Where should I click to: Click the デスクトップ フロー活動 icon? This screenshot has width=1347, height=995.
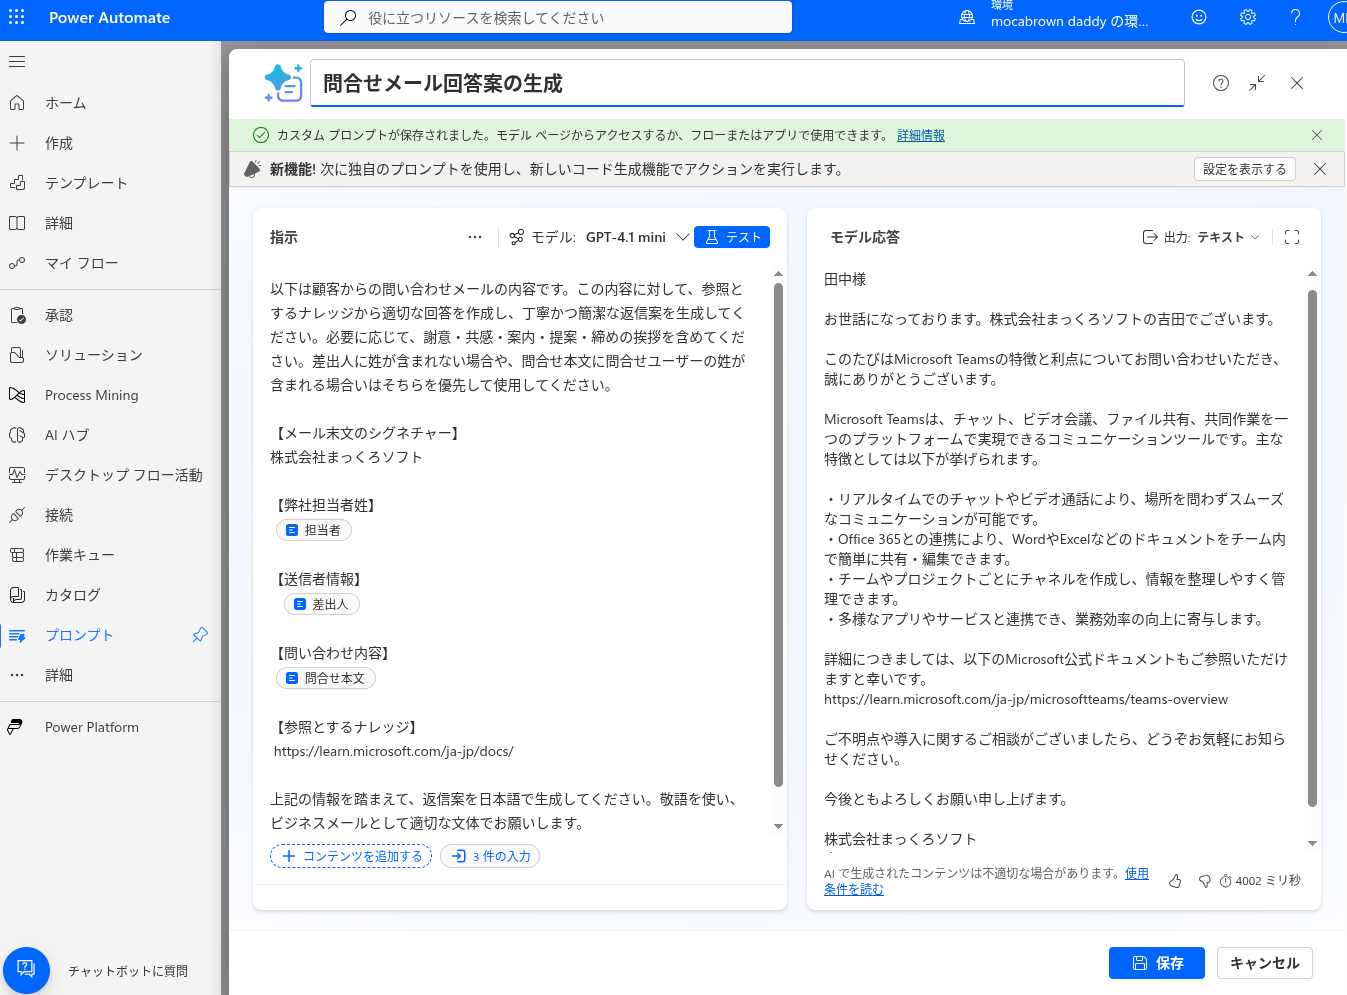17,475
